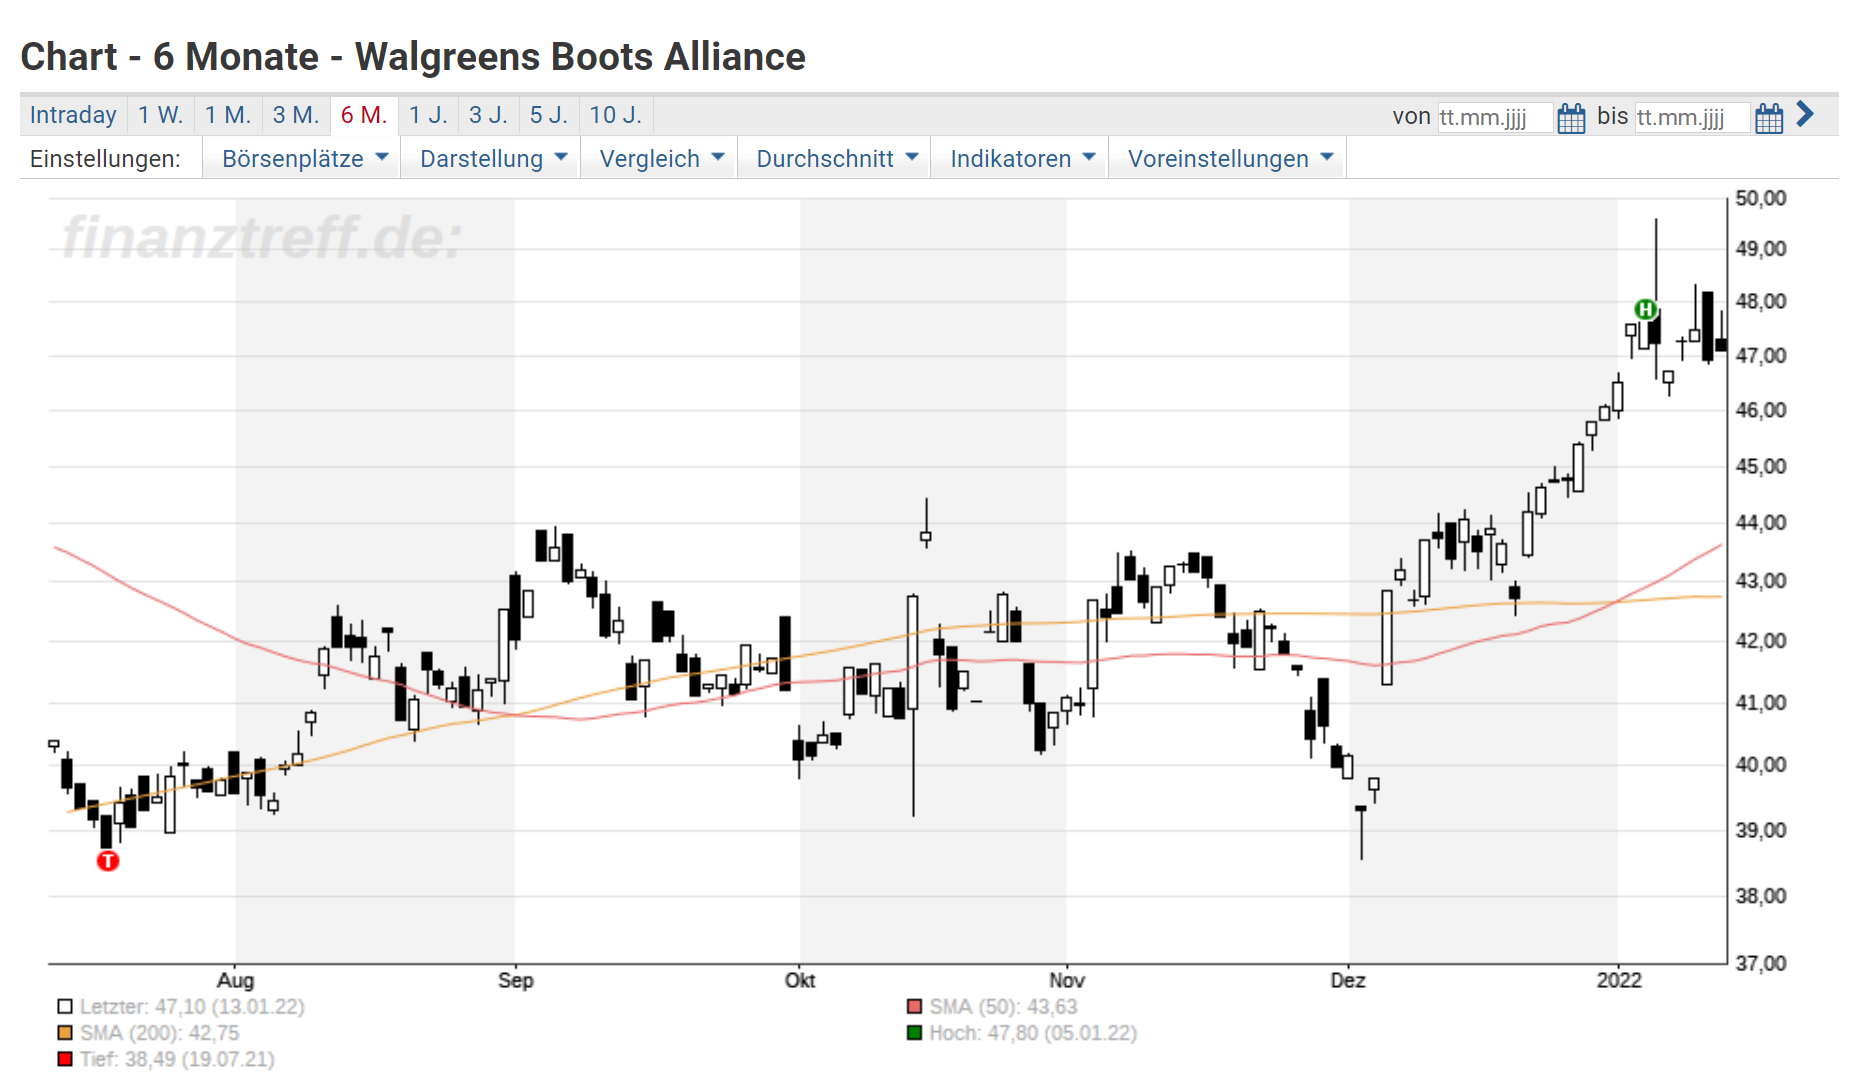Click chart heading 'Chart - 6 Monate - Walgreens Boots Alliance'
The width and height of the screenshot is (1850, 1085).
pyautogui.click(x=413, y=57)
